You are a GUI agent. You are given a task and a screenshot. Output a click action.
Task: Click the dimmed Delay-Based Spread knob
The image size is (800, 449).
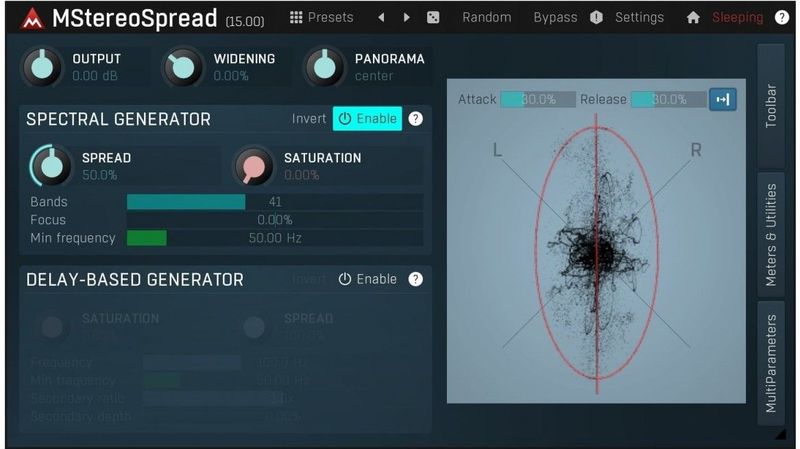(x=254, y=327)
